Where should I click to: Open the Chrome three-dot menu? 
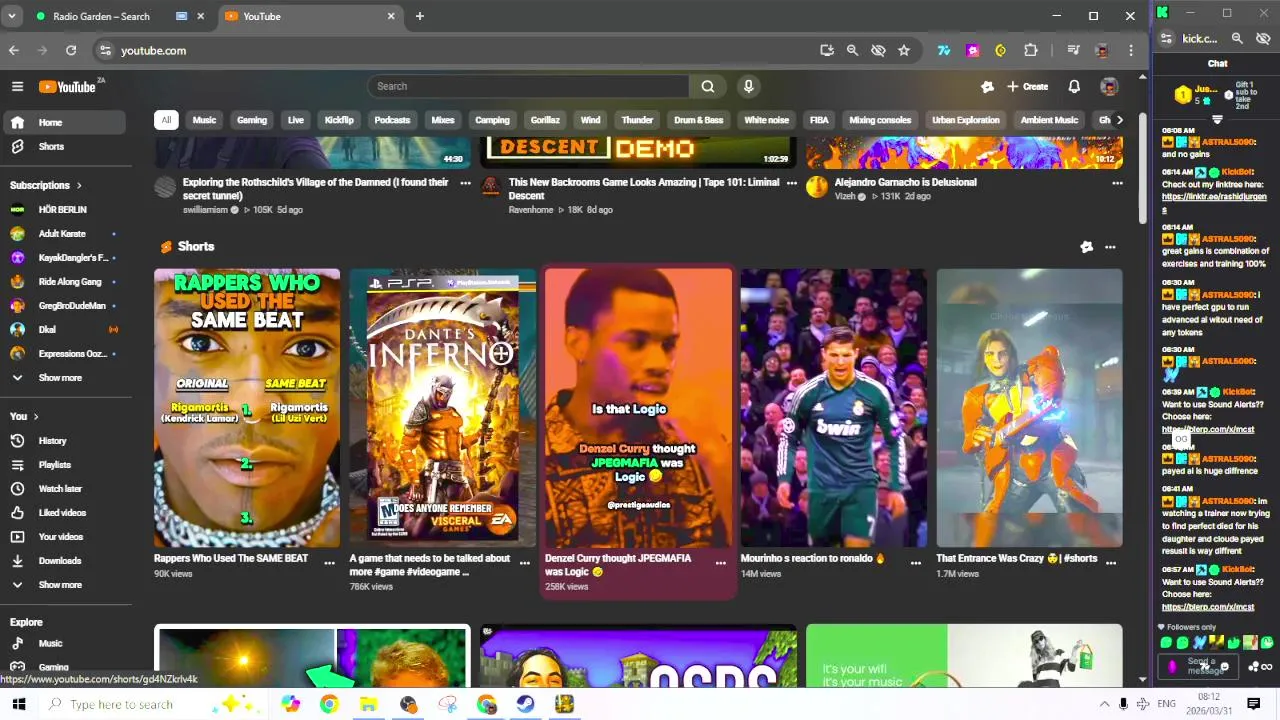click(1131, 50)
